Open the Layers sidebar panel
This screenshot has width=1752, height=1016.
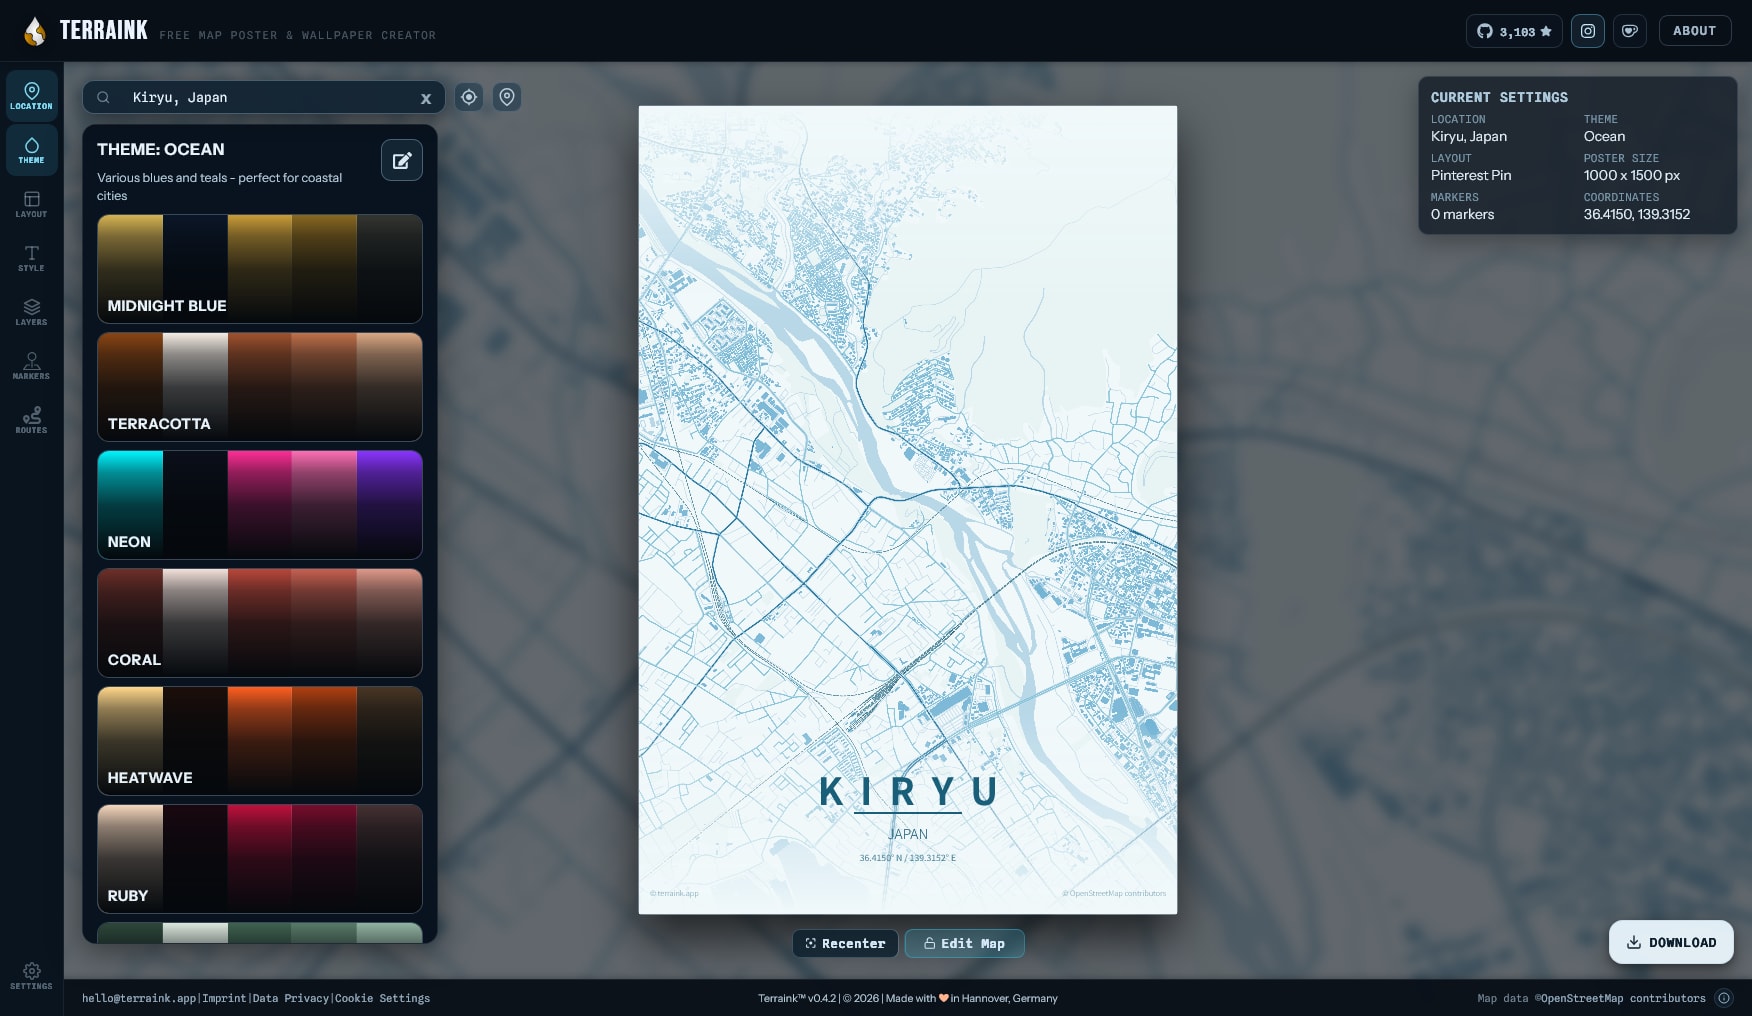pyautogui.click(x=31, y=312)
